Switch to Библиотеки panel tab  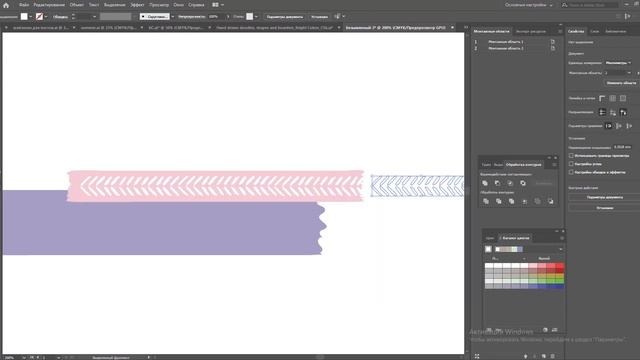pos(616,31)
